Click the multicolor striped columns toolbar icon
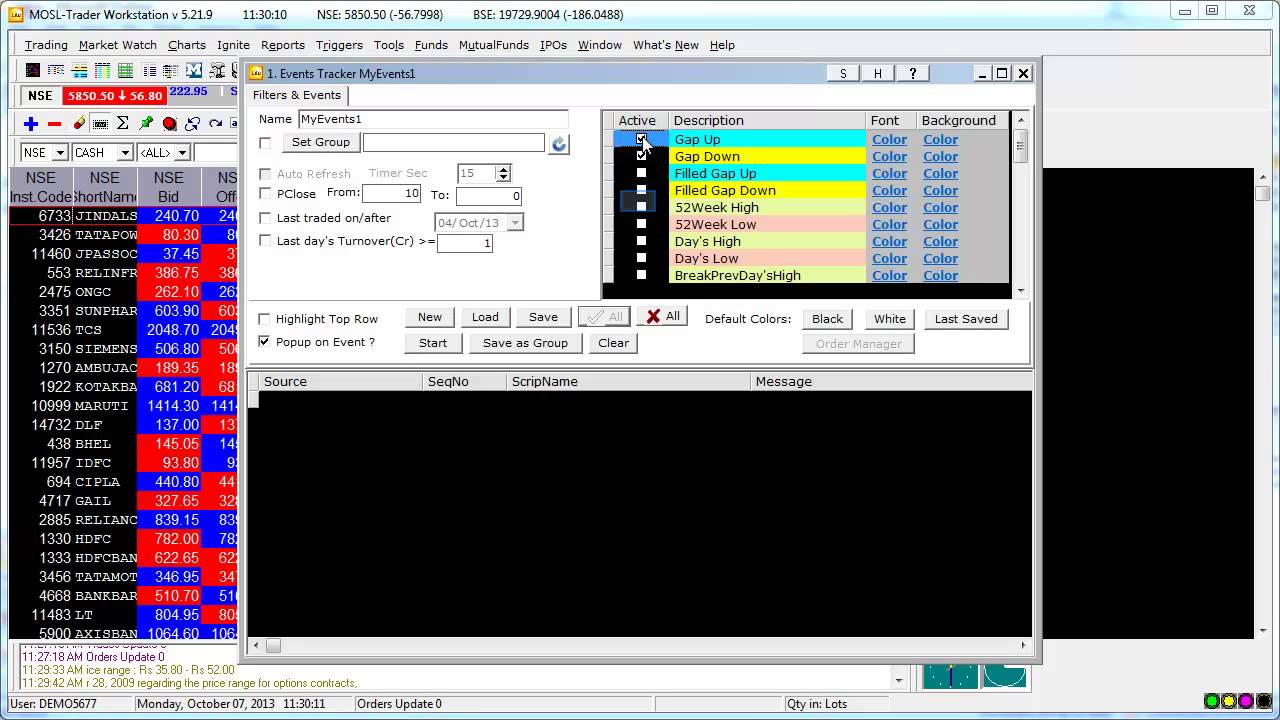Image resolution: width=1280 pixels, height=720 pixels. (102, 71)
